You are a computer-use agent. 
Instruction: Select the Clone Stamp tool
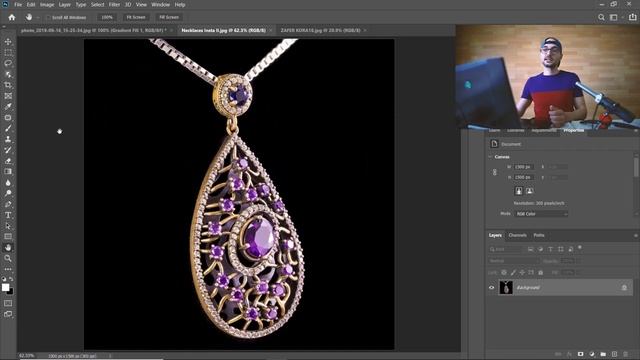tap(8, 139)
